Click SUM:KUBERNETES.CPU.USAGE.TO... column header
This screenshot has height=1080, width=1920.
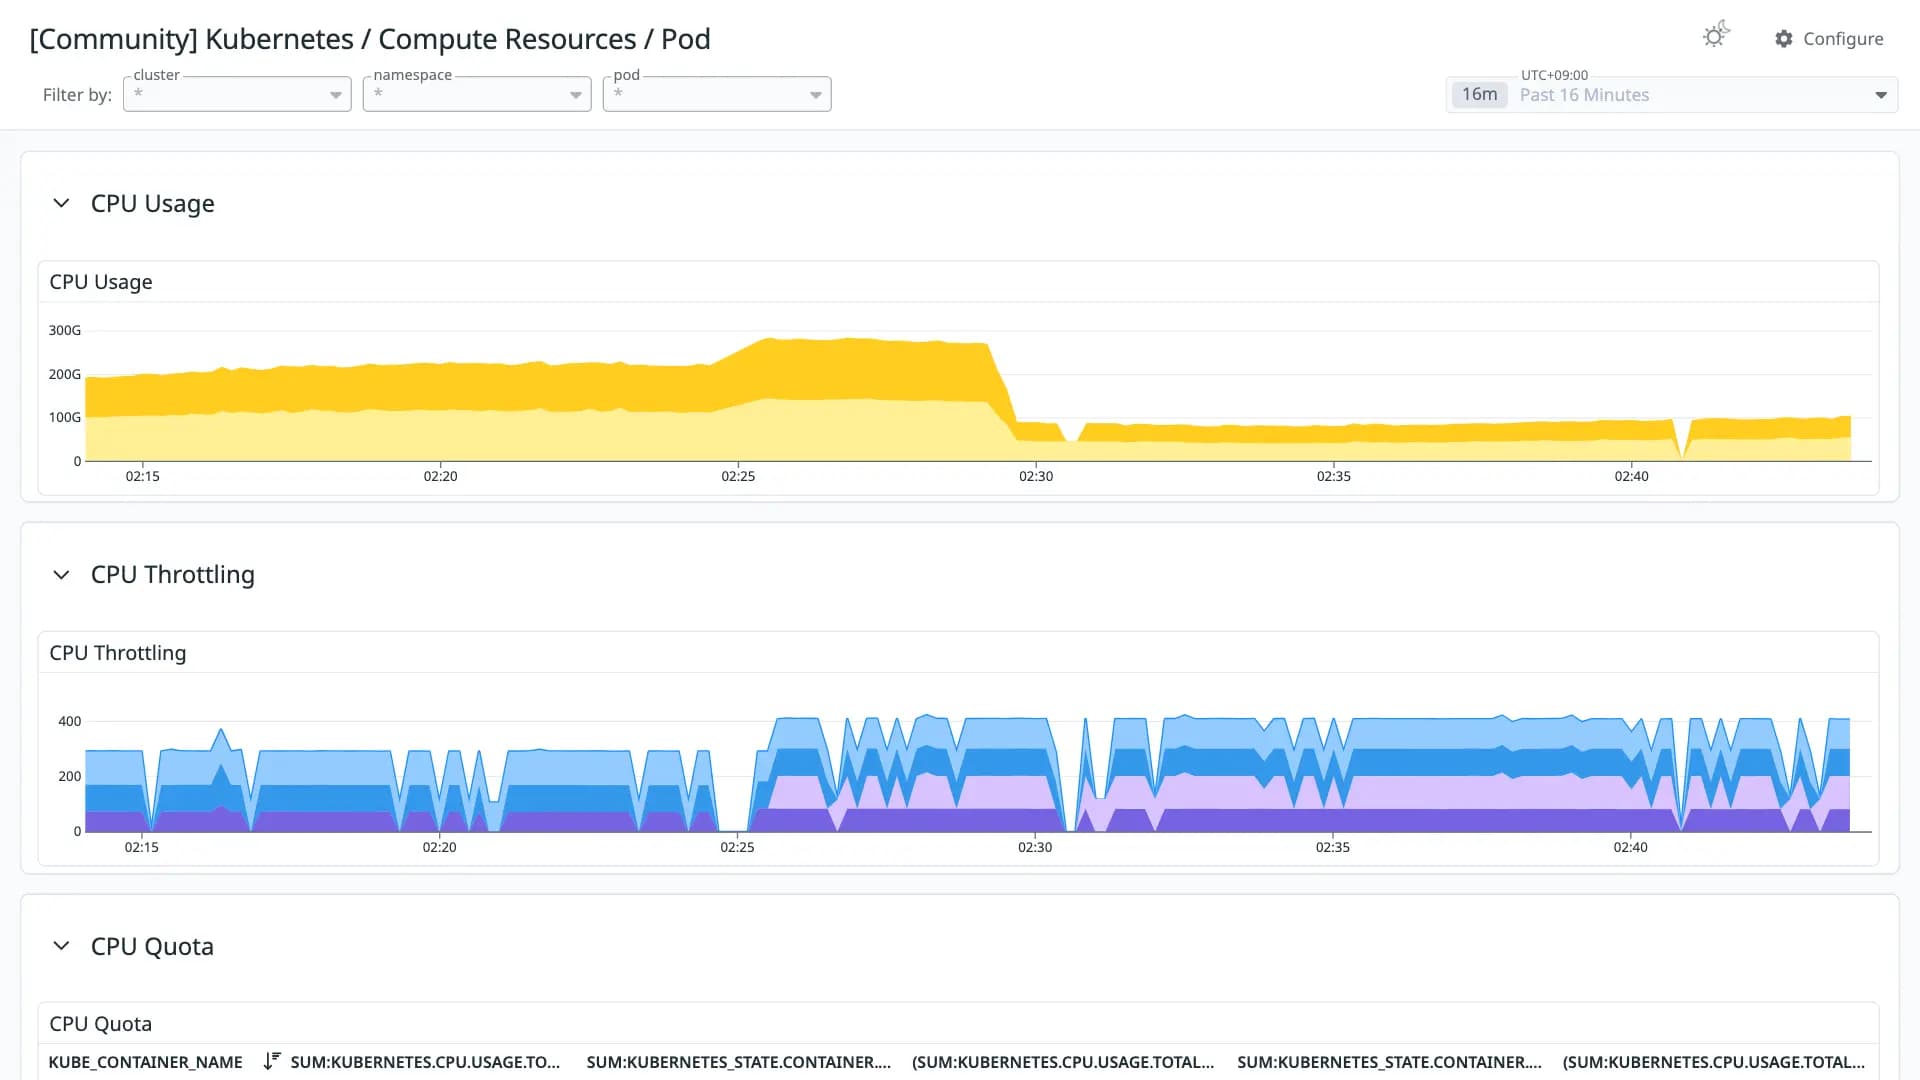coord(425,1062)
